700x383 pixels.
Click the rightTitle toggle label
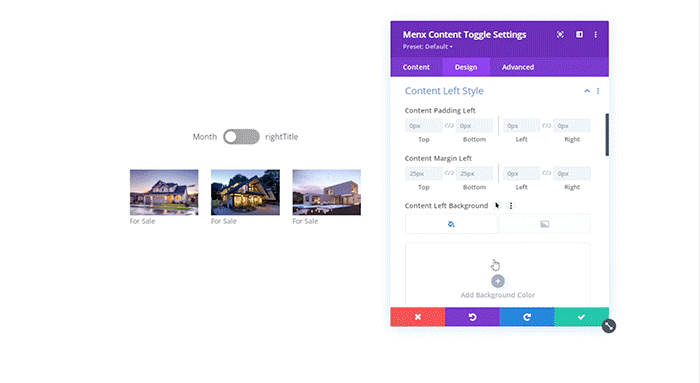[x=282, y=137]
